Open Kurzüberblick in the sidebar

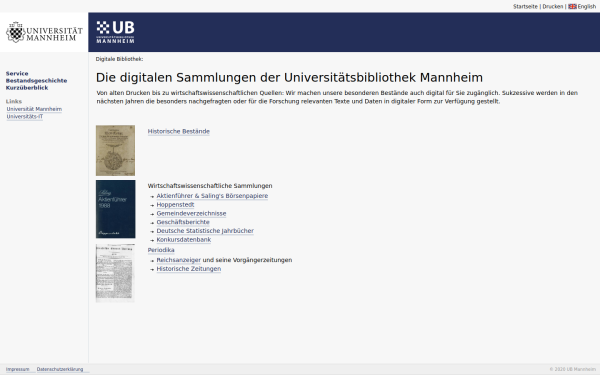point(27,88)
